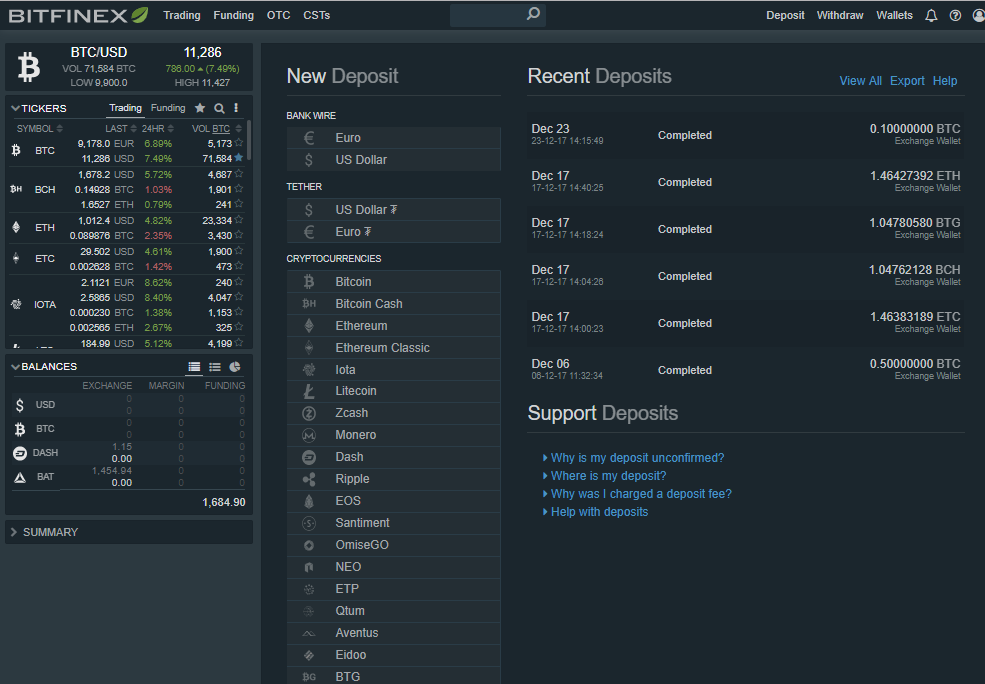Click the OmiseGO icon in deposit list

pos(308,545)
